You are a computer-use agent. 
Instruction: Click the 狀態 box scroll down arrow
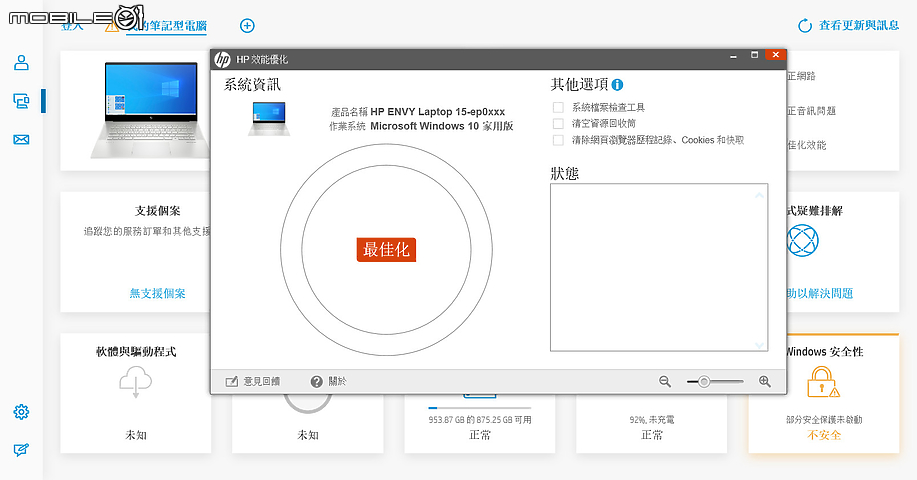[x=759, y=345]
